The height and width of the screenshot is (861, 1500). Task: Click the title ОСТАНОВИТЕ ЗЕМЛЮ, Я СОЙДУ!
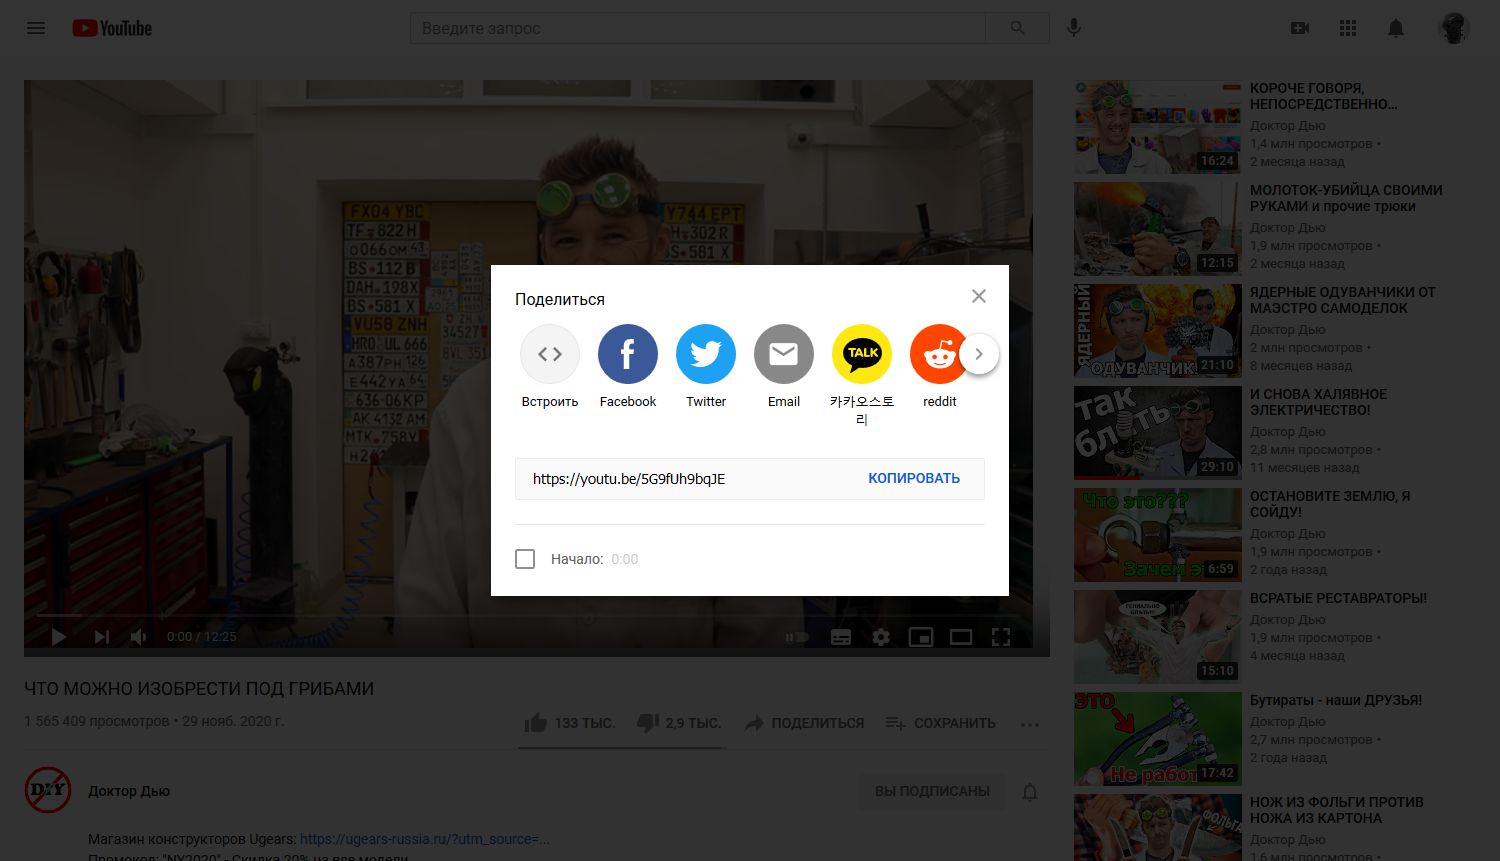(1330, 504)
